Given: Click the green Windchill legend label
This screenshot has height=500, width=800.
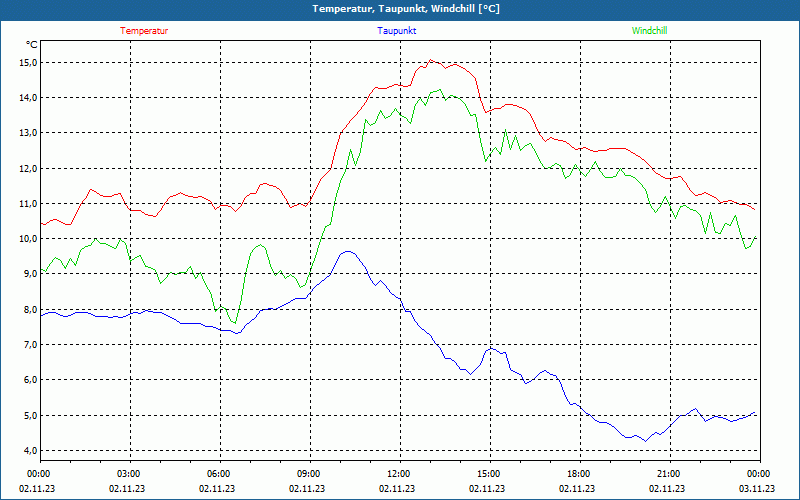Looking at the screenshot, I should 649,31.
